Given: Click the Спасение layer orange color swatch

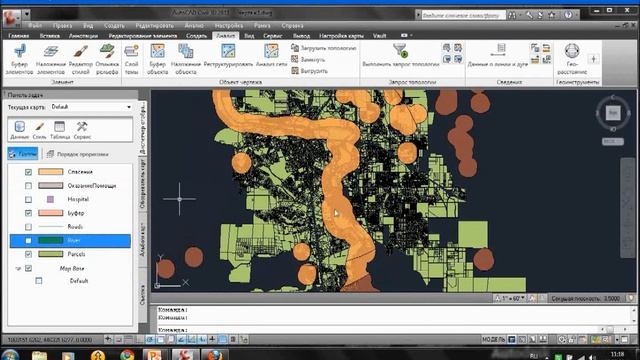Looking at the screenshot, I should point(51,172).
